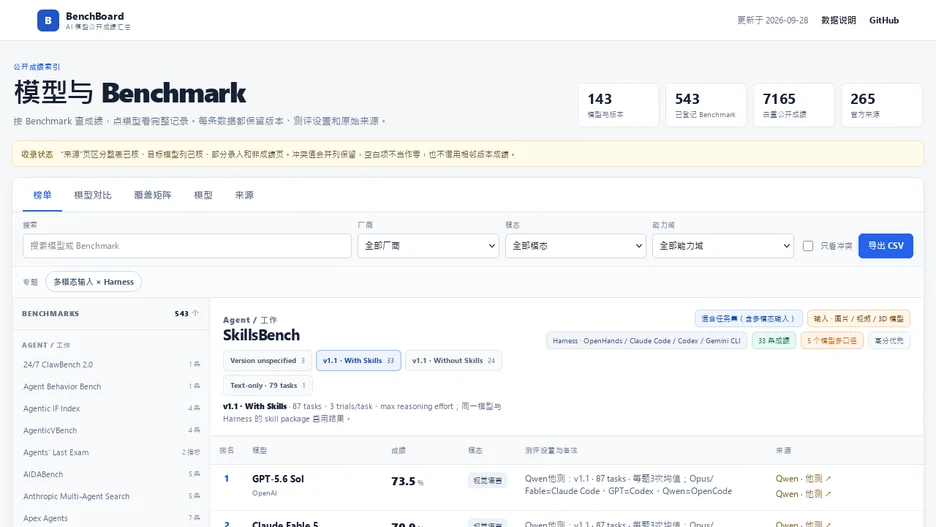Viewport: 936px width, 527px height.
Task: Click the 更新于 2026-09-28 date text
Action: (772, 20)
